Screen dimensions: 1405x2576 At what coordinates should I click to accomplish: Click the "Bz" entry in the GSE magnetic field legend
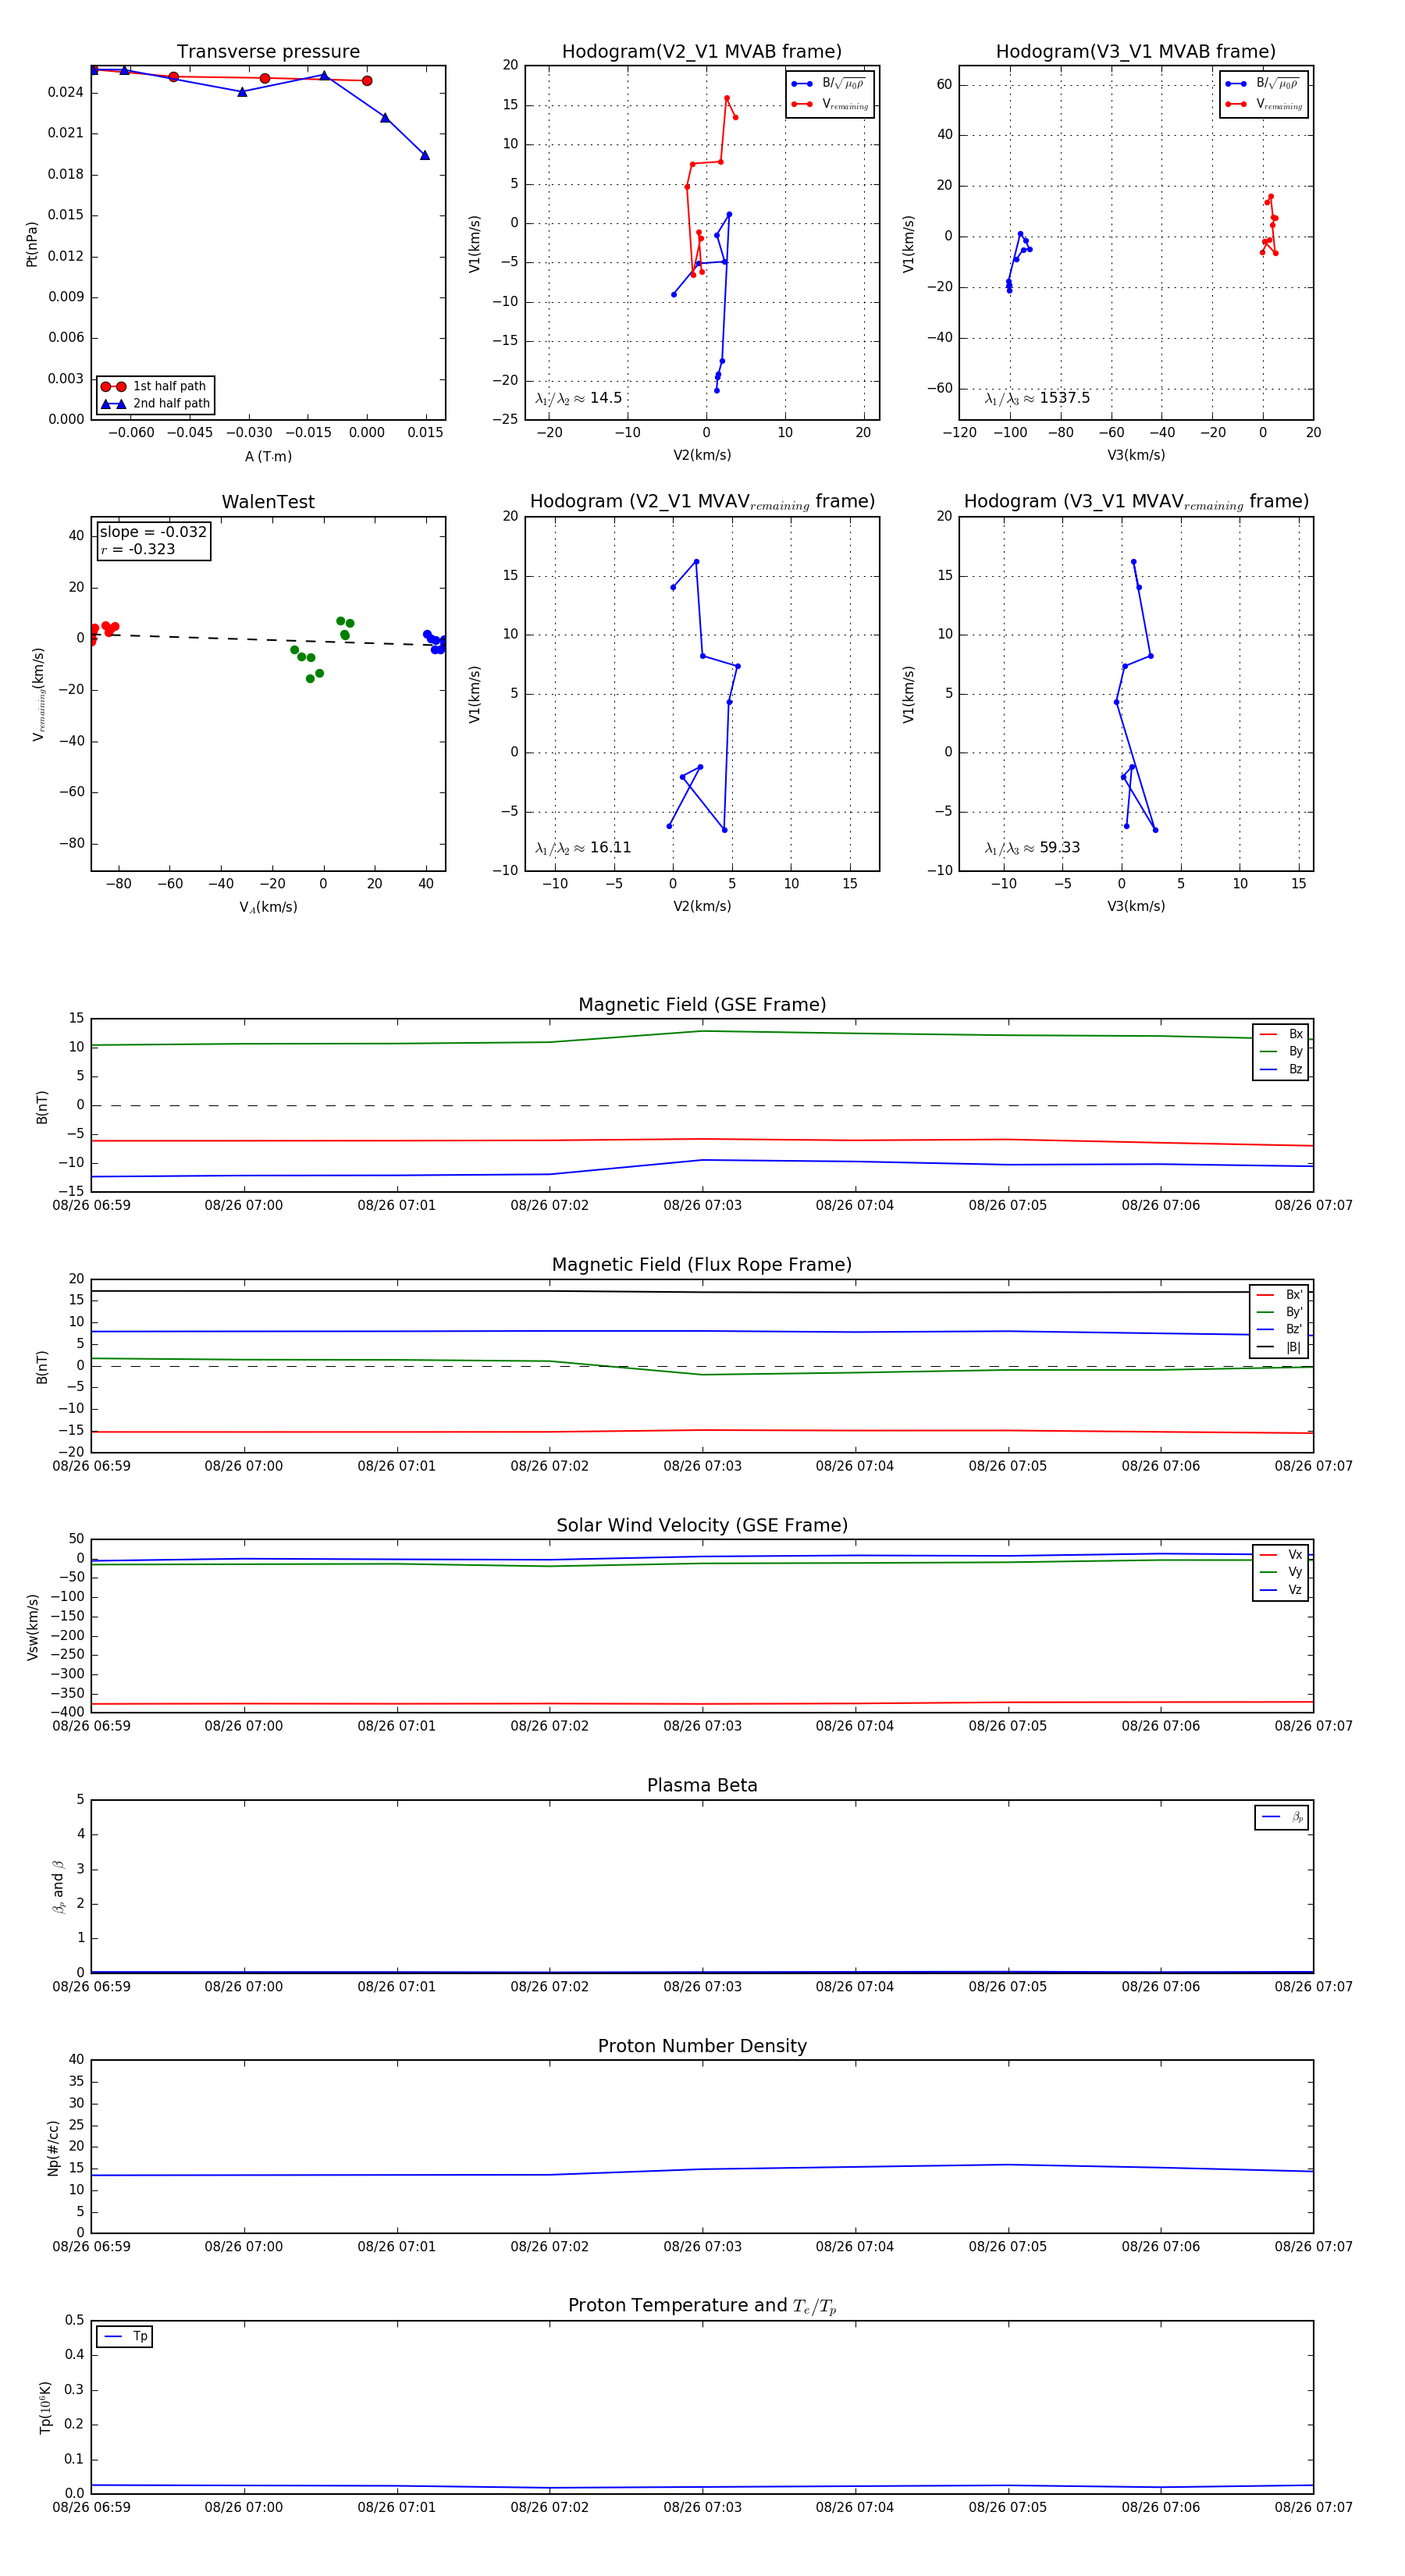(1281, 1069)
